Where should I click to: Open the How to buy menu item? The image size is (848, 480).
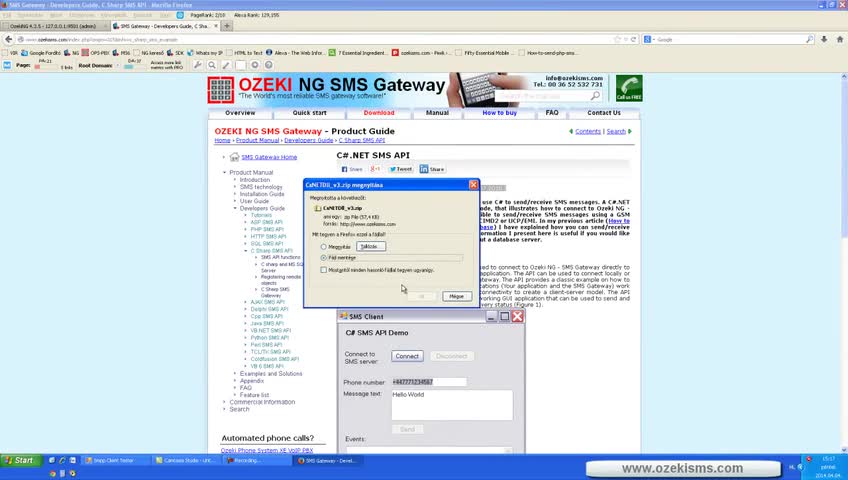500,113
